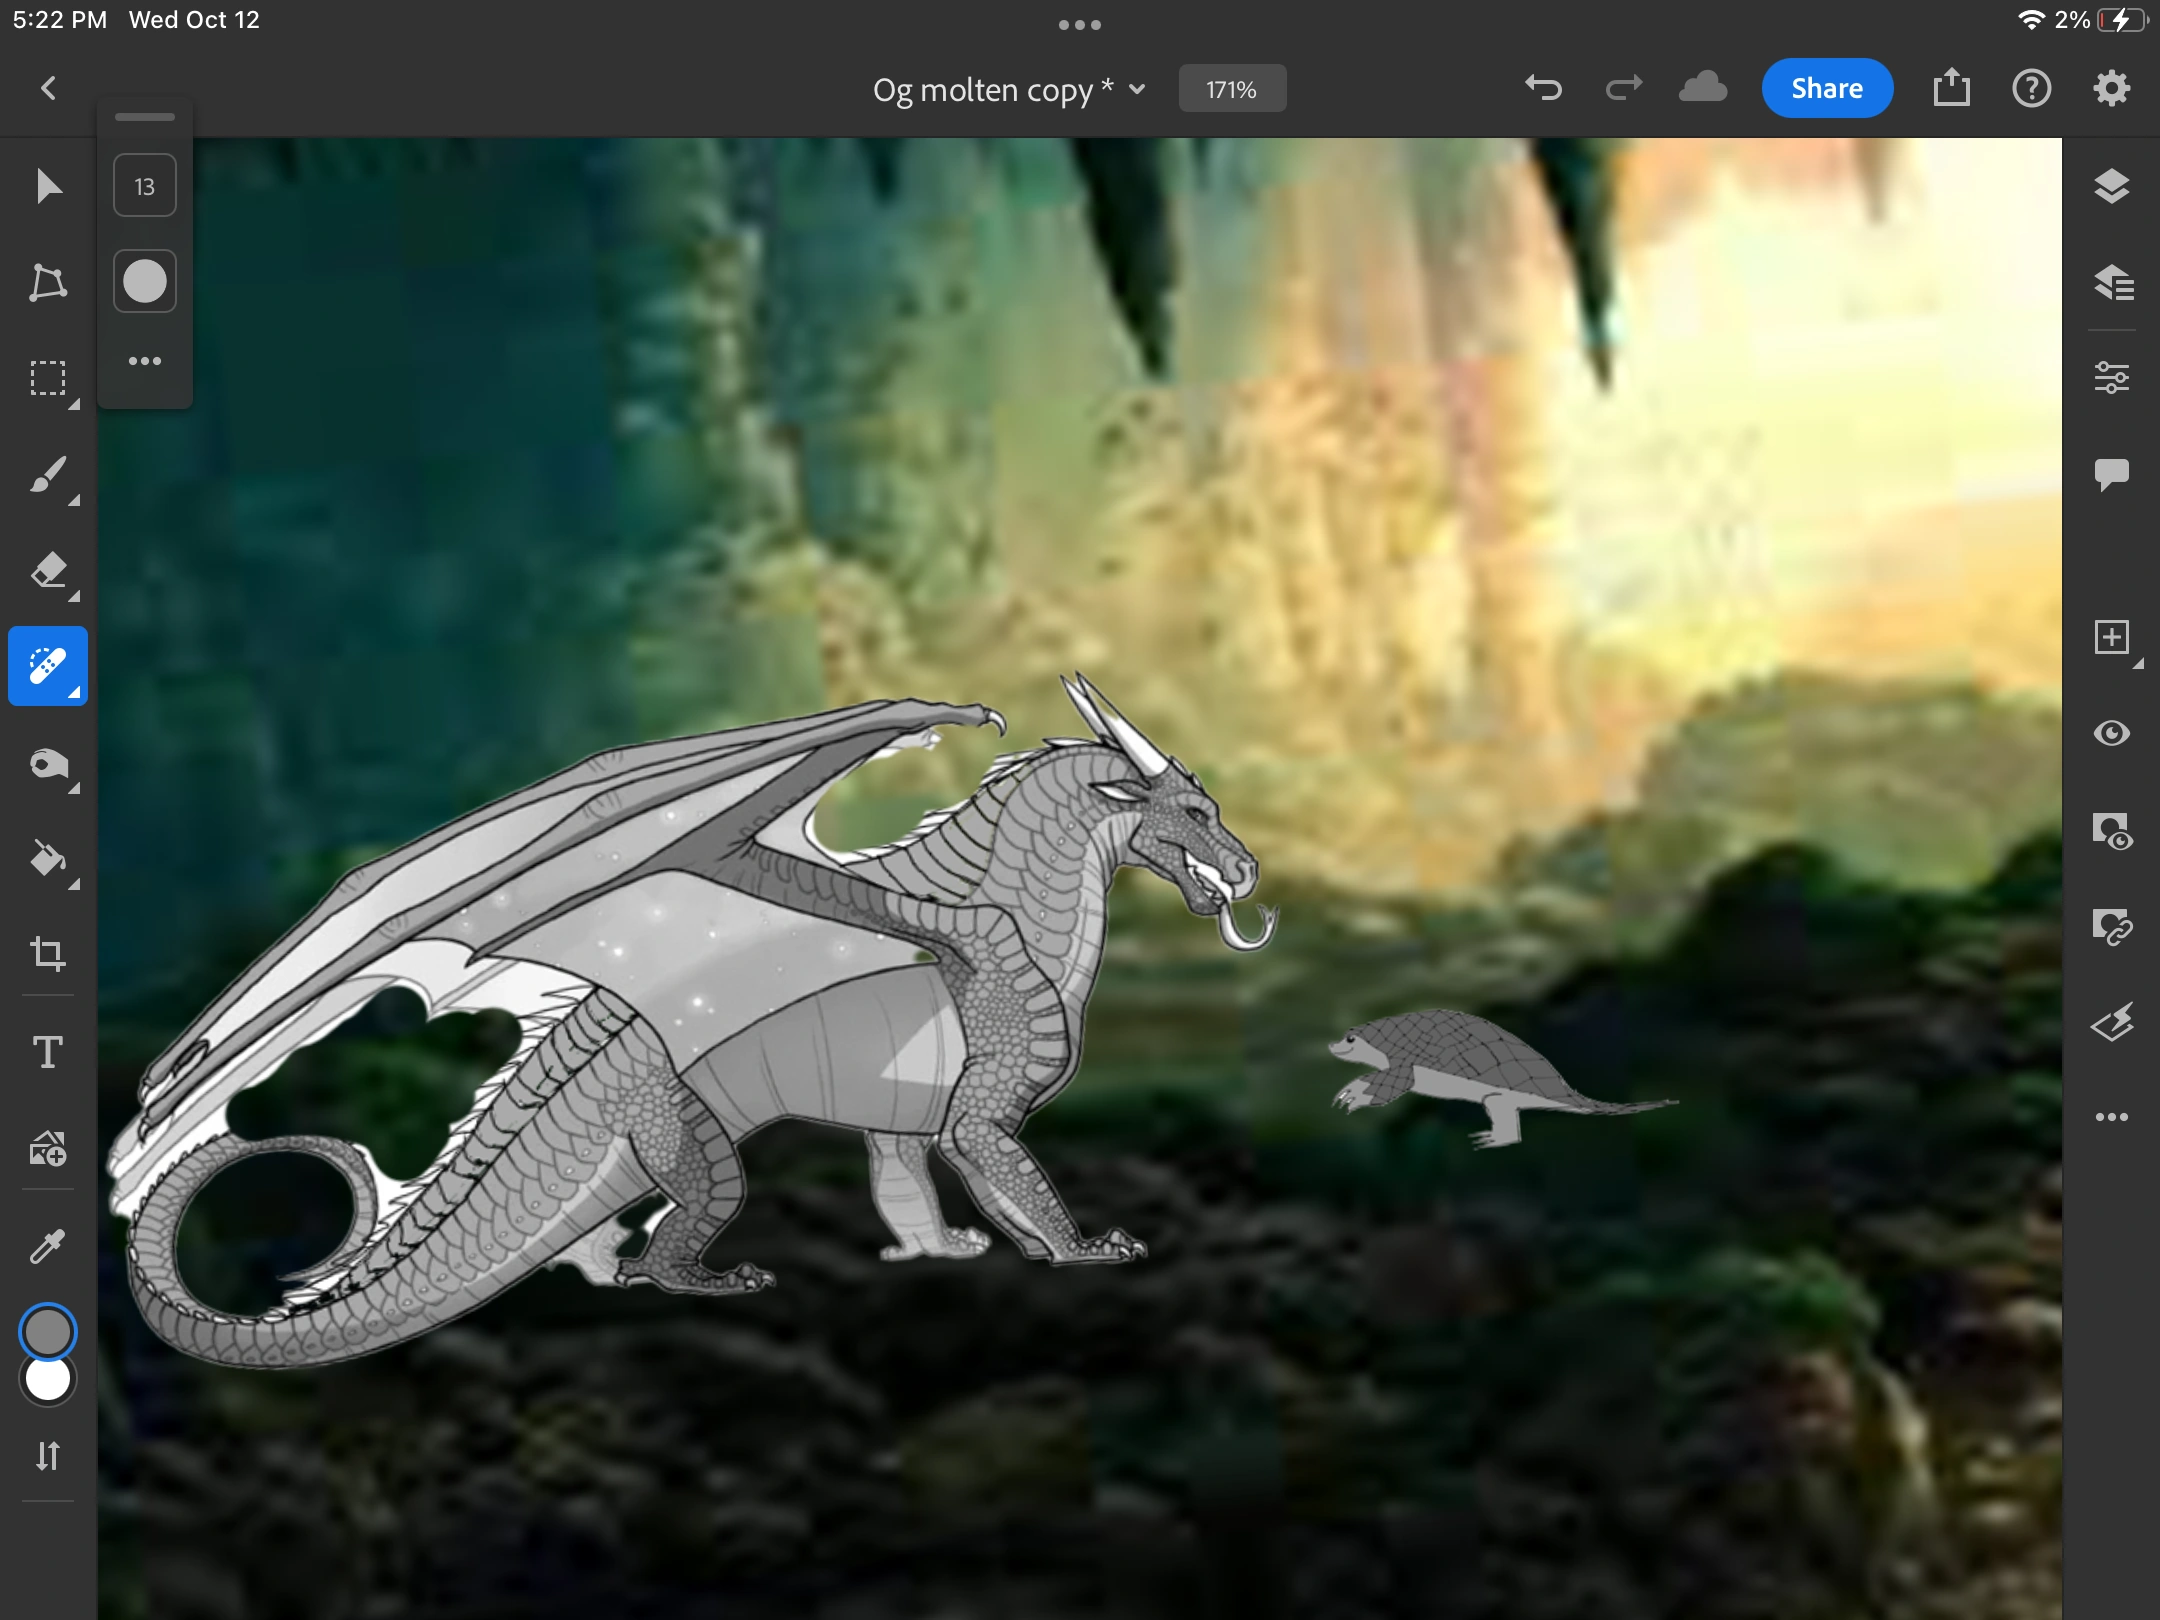Open the 171% zoom level field

[x=1231, y=89]
